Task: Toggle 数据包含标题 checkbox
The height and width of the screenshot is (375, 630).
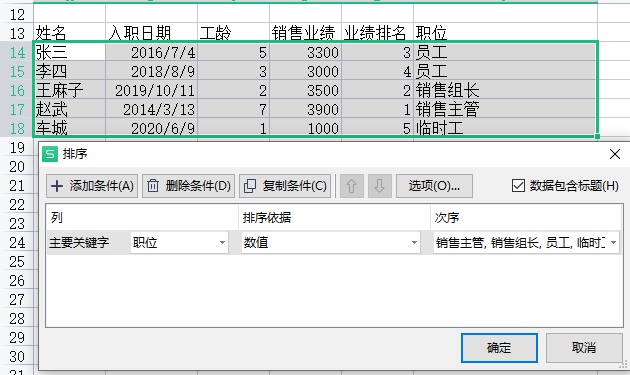Action: pos(518,186)
